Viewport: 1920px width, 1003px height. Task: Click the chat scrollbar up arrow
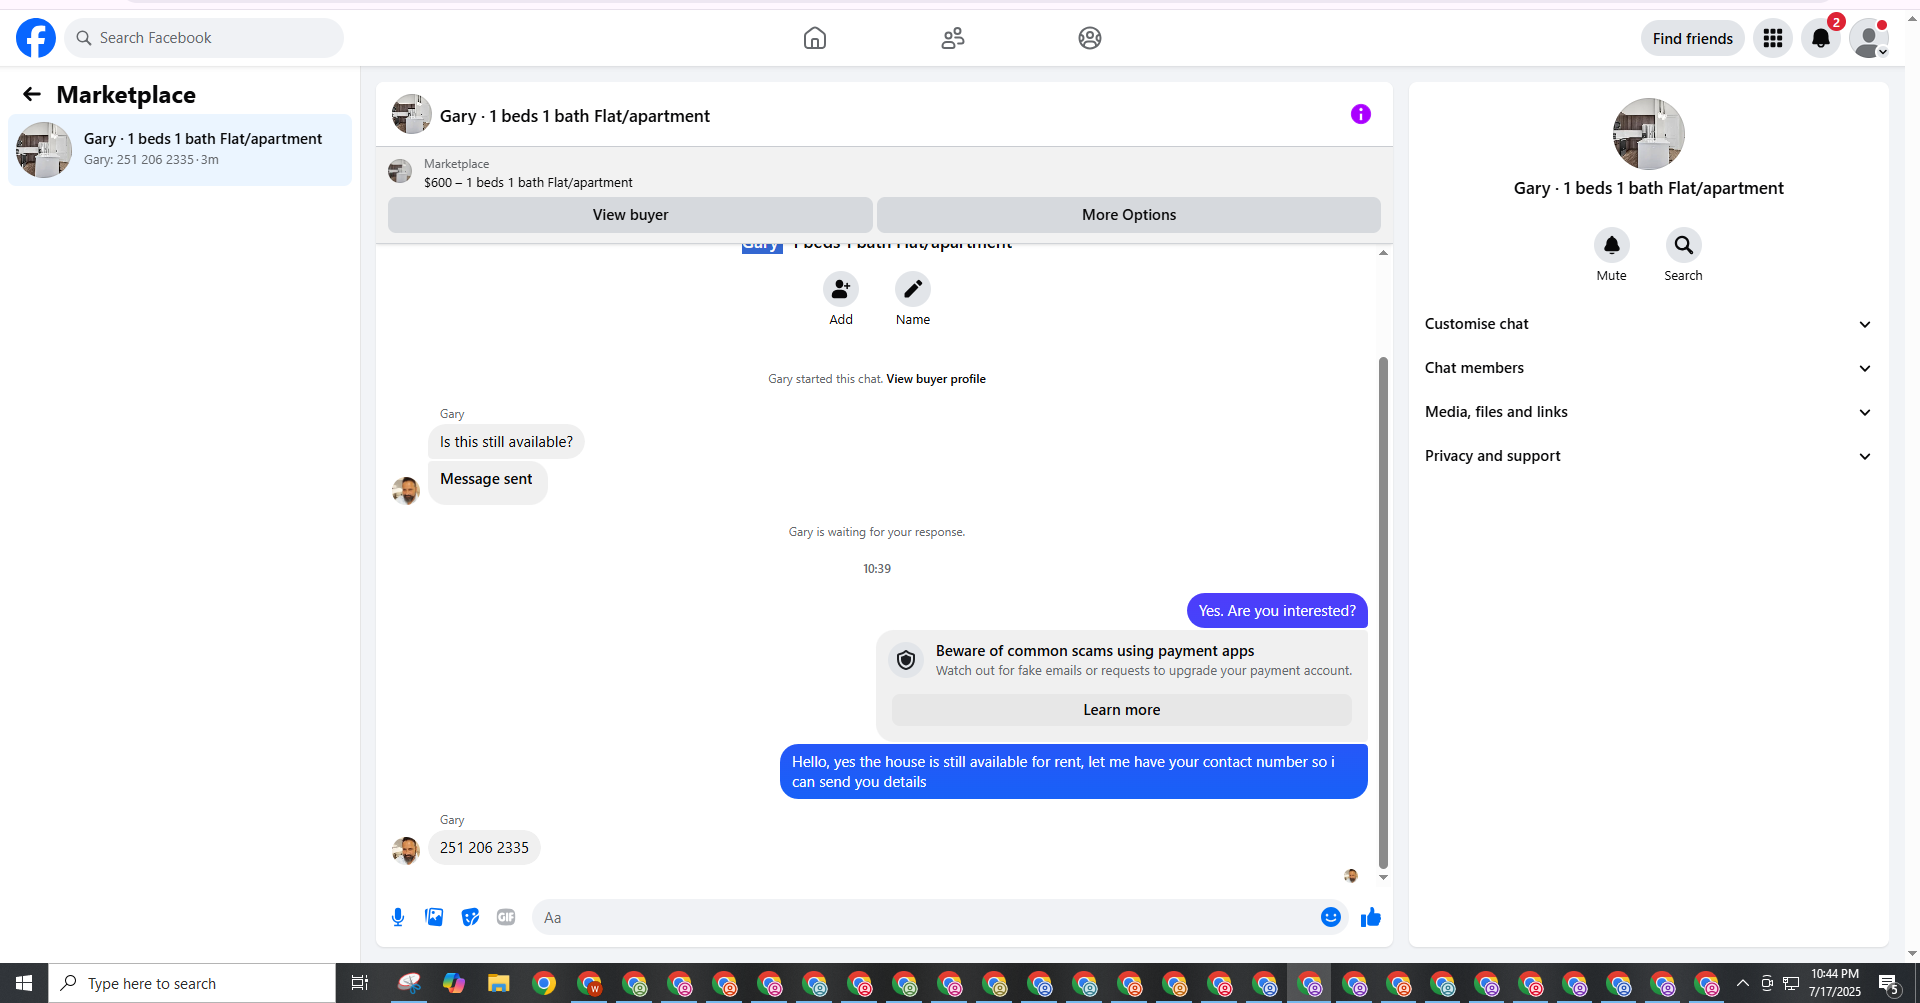[1383, 253]
